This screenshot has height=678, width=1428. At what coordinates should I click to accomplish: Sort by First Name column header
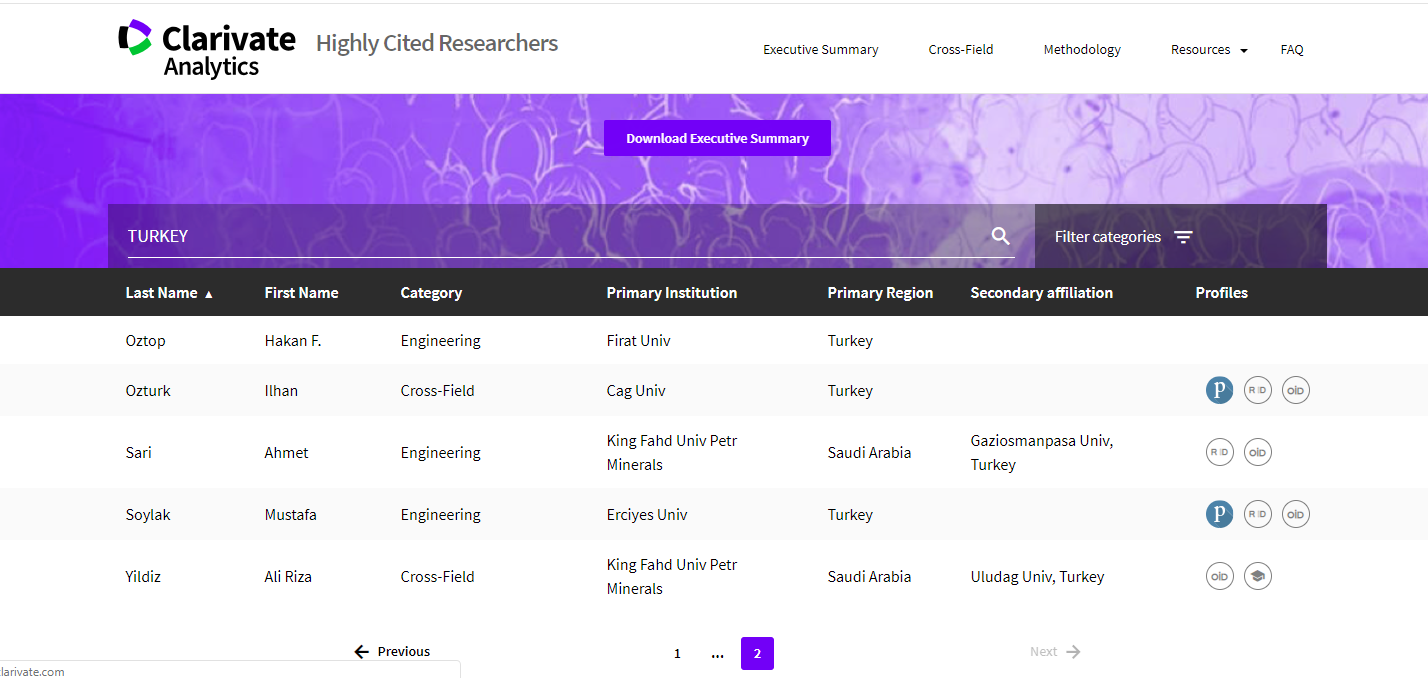point(301,293)
